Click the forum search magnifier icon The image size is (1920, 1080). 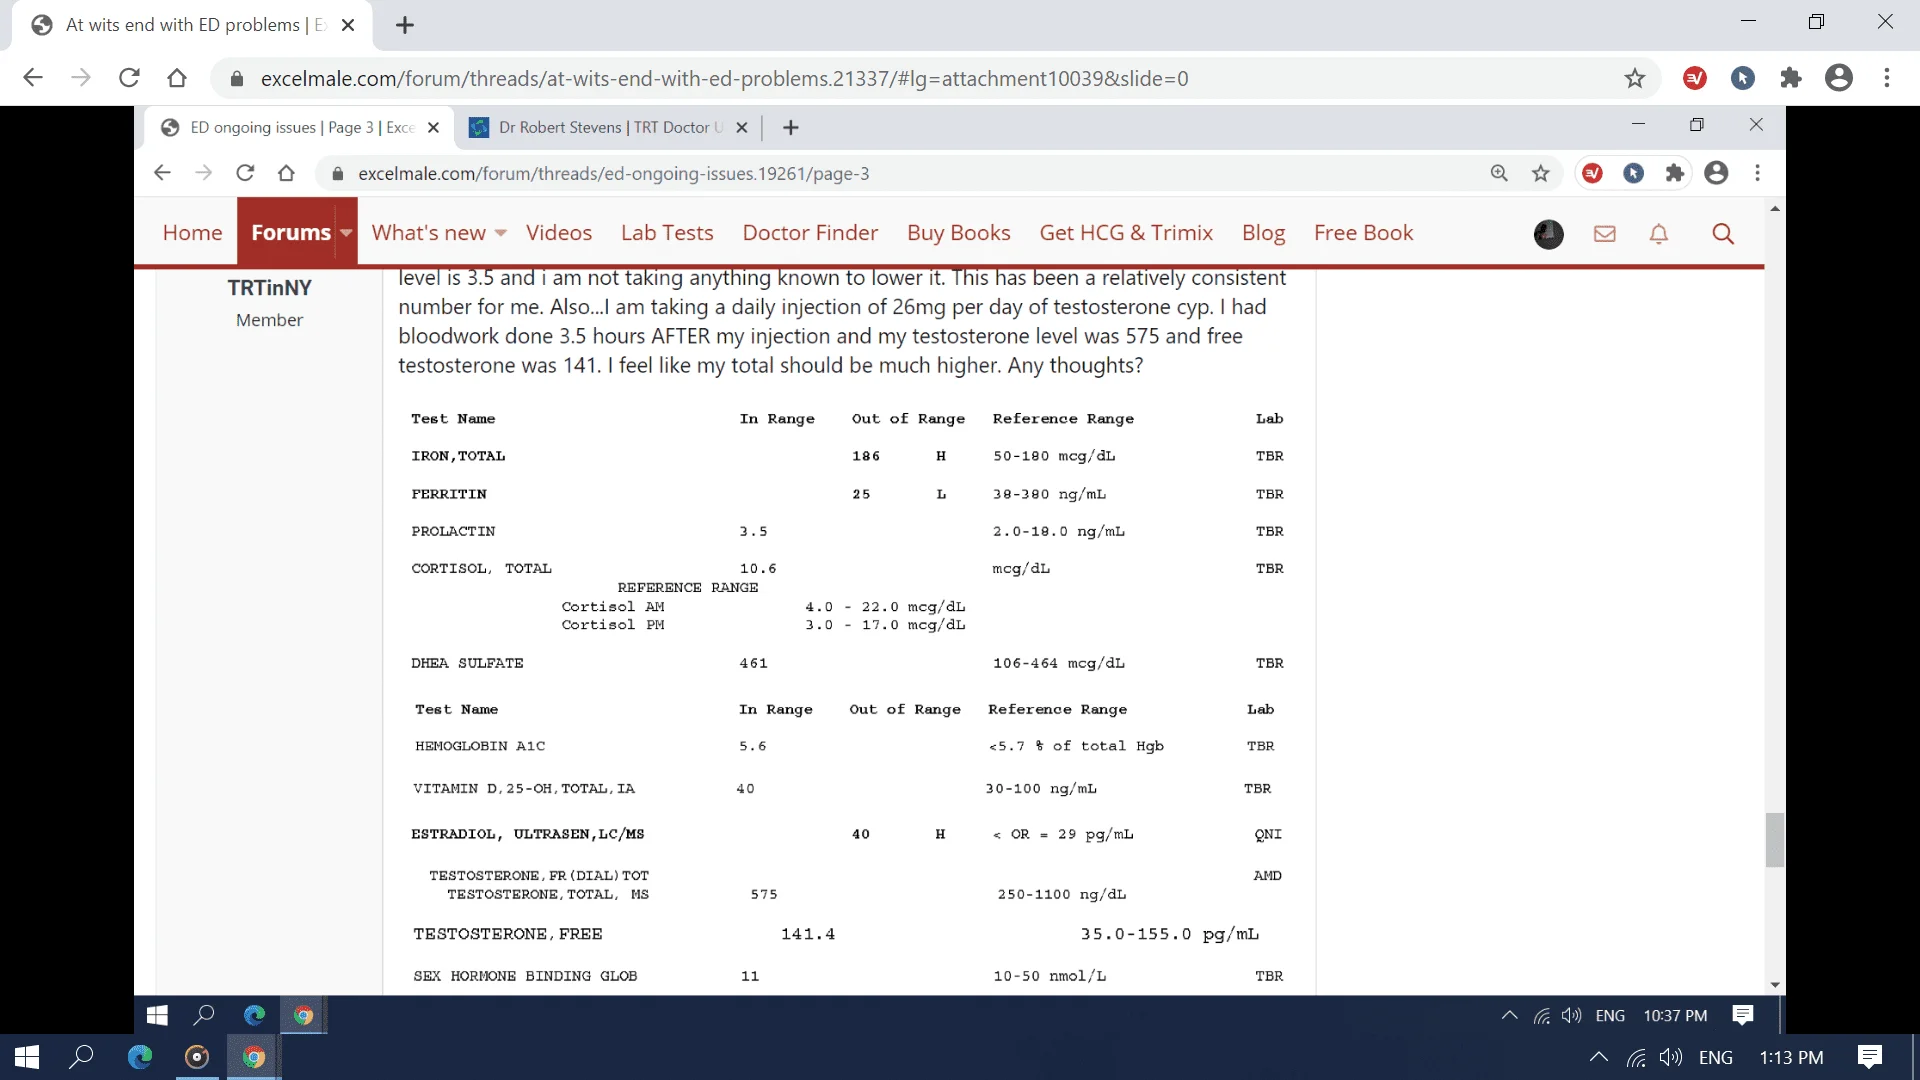tap(1722, 234)
